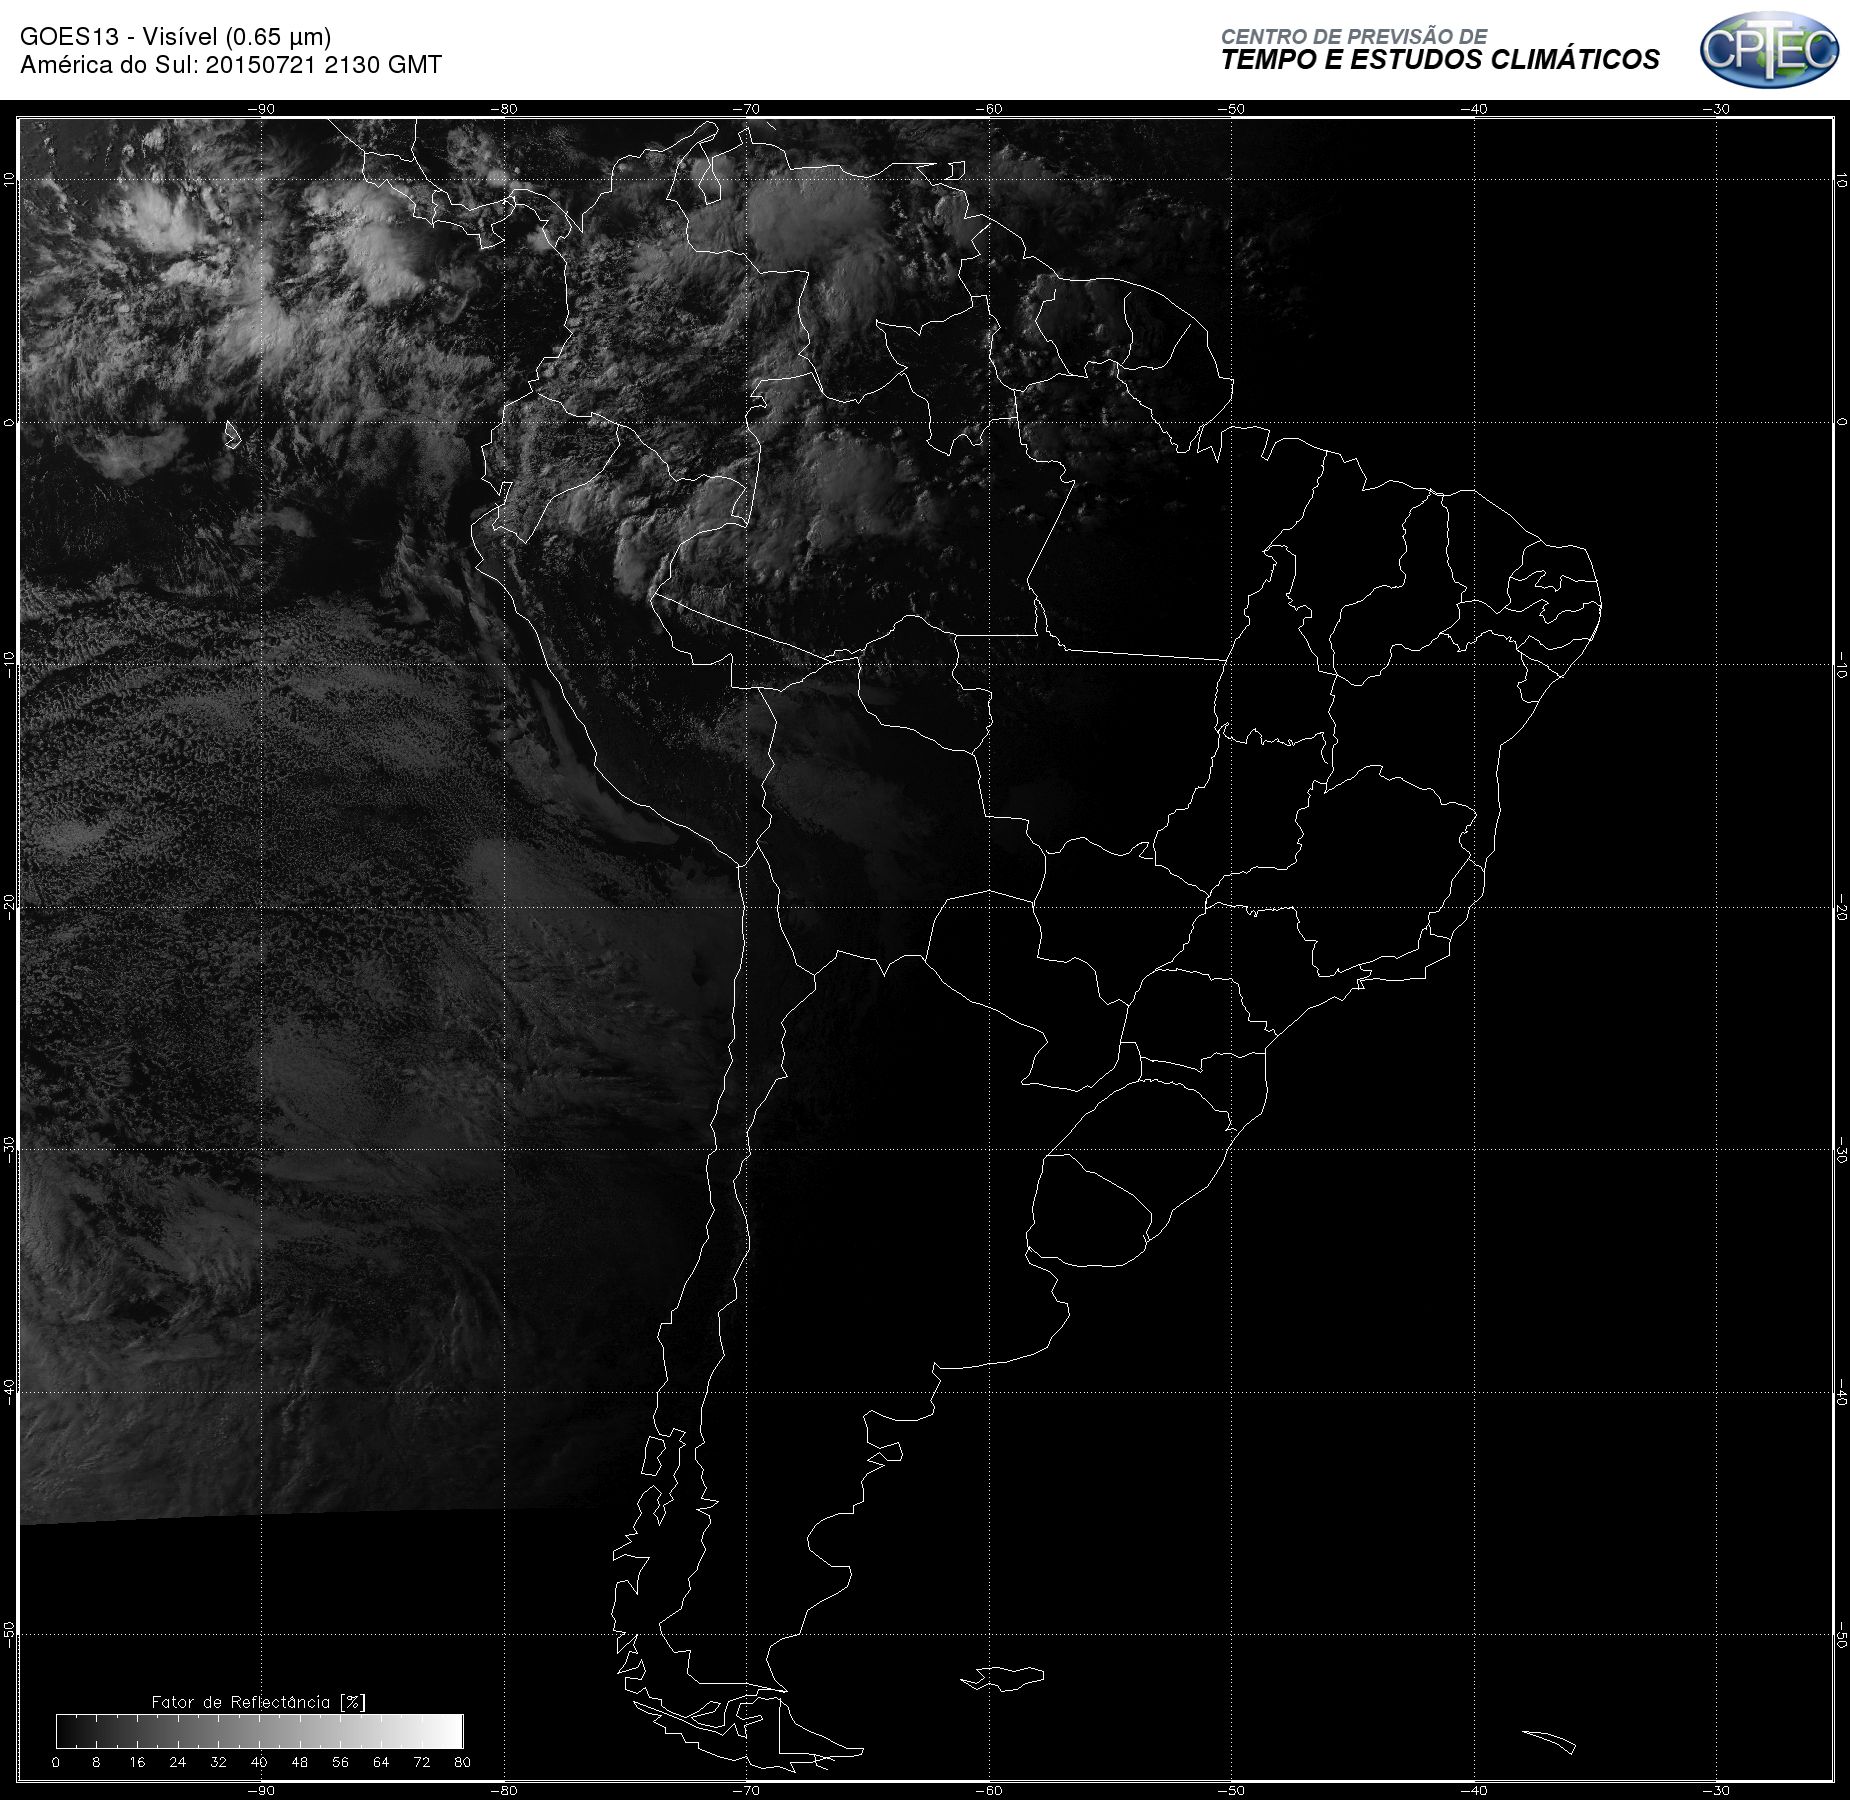Click the '16' tick value on color bar
1850x1800 pixels.
[x=137, y=1762]
